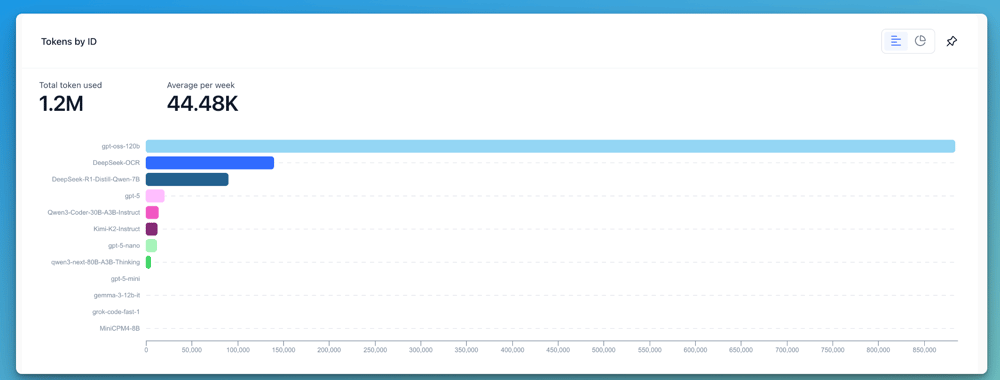Switch to bar chart view
The image size is (1000, 380).
click(895, 41)
